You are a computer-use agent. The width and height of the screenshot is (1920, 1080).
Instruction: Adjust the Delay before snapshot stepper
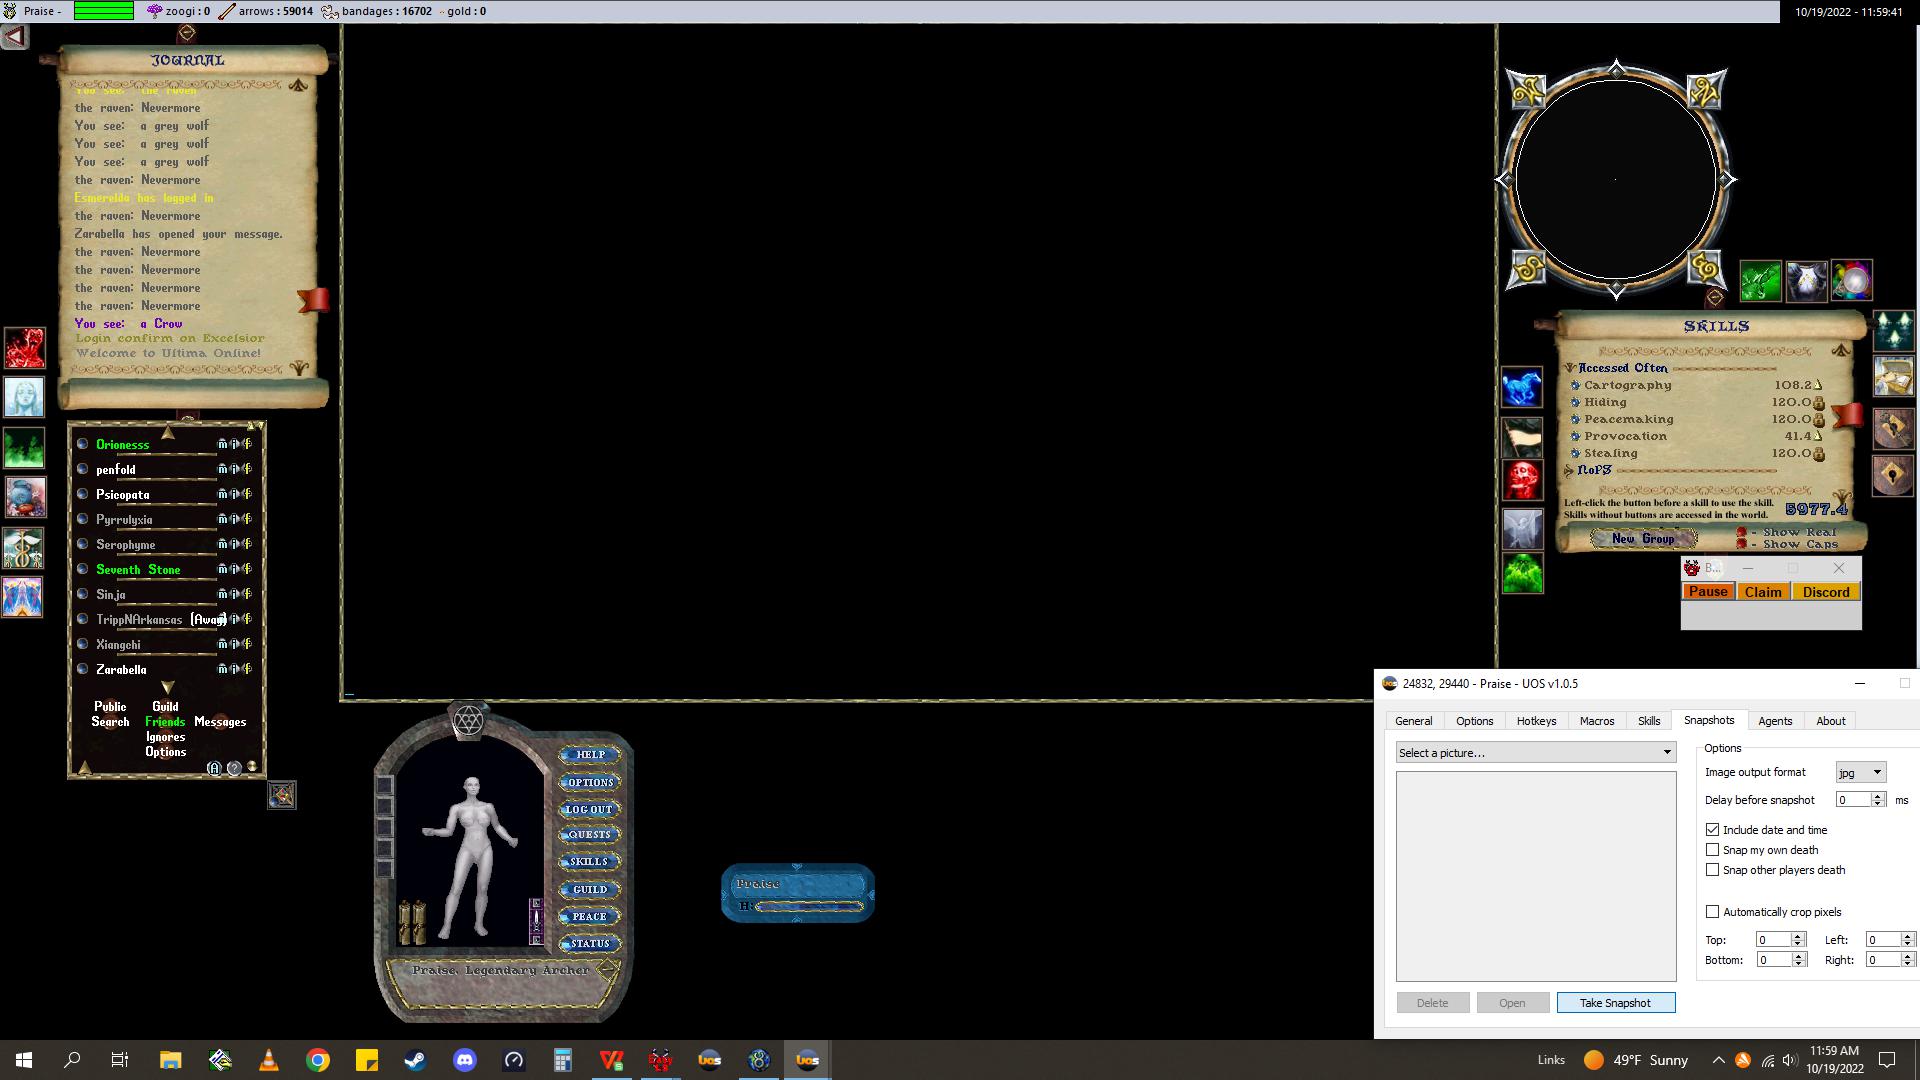point(1878,800)
